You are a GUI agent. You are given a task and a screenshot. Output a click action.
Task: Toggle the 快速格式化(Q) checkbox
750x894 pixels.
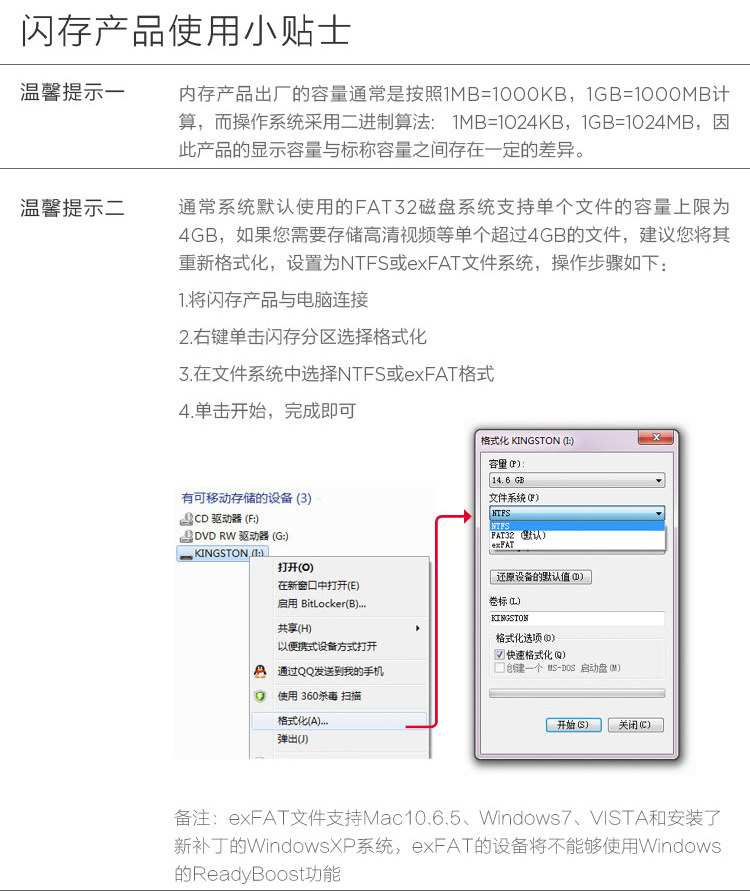(x=500, y=655)
